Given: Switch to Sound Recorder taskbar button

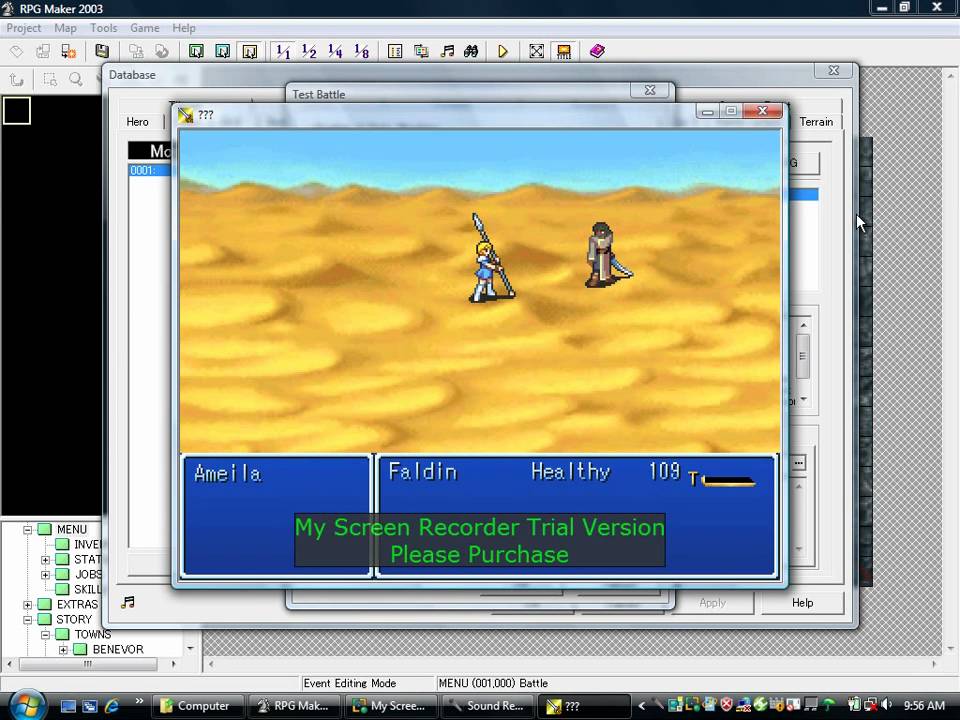Looking at the screenshot, I should point(487,706).
